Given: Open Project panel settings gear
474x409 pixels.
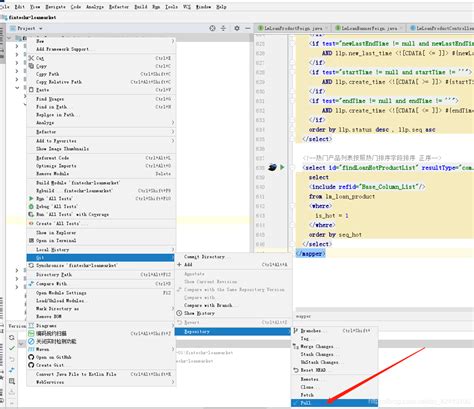Looking at the screenshot, I should pyautogui.click(x=237, y=28).
